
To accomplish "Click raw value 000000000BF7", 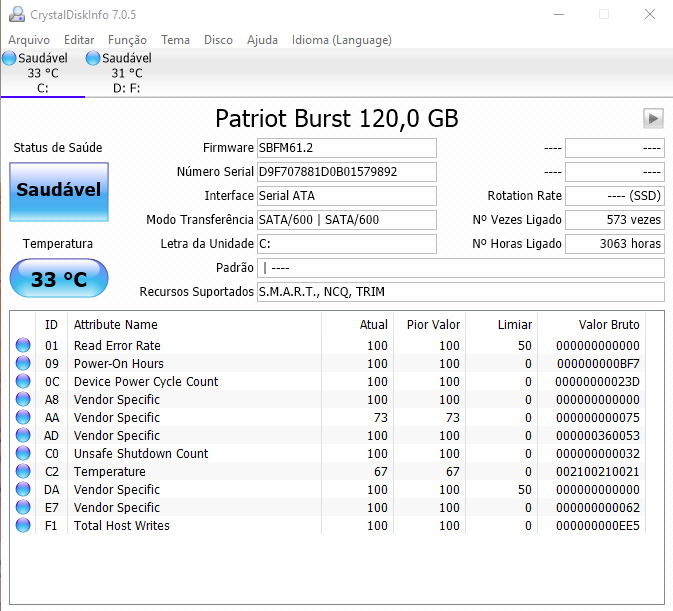I will point(598,363).
